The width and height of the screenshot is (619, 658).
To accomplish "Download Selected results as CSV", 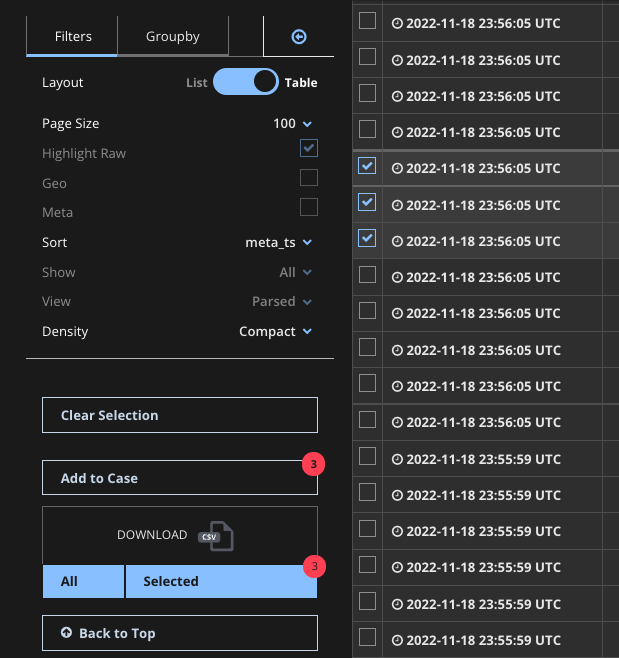I will [221, 581].
